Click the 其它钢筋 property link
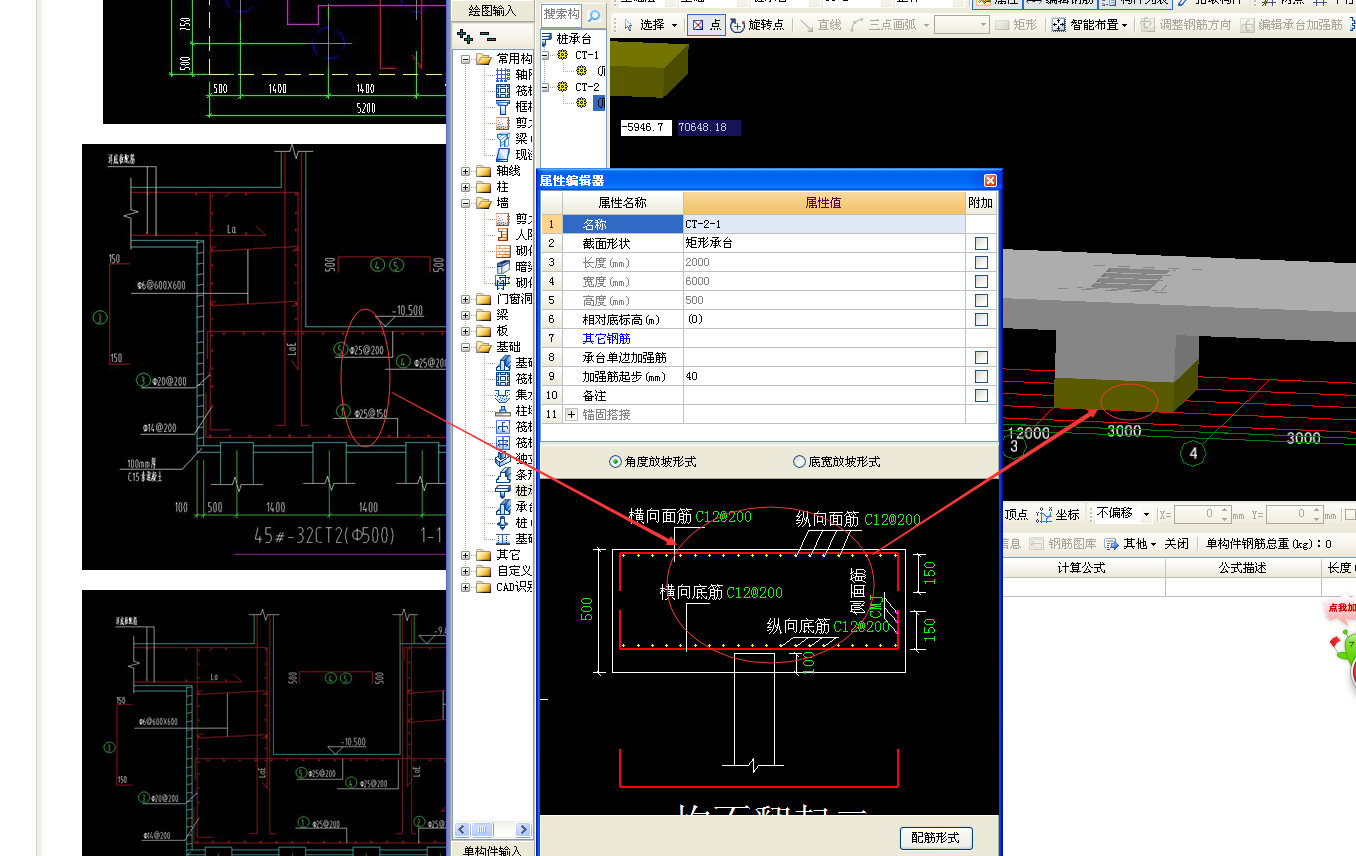 click(606, 338)
